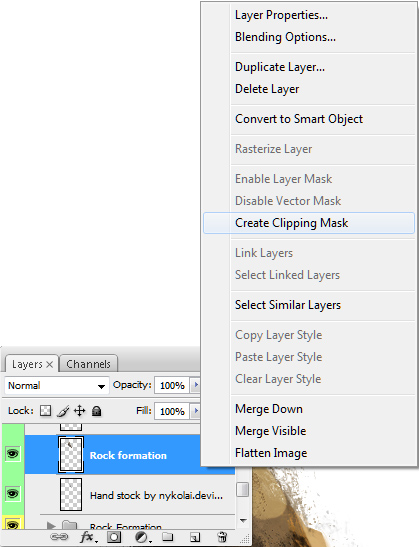419x547 pixels.
Task: Enable lock position icon
Action: coord(80,411)
